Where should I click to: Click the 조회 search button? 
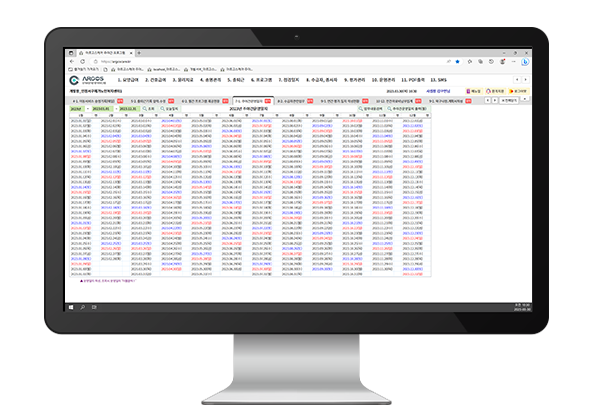pyautogui.click(x=151, y=109)
